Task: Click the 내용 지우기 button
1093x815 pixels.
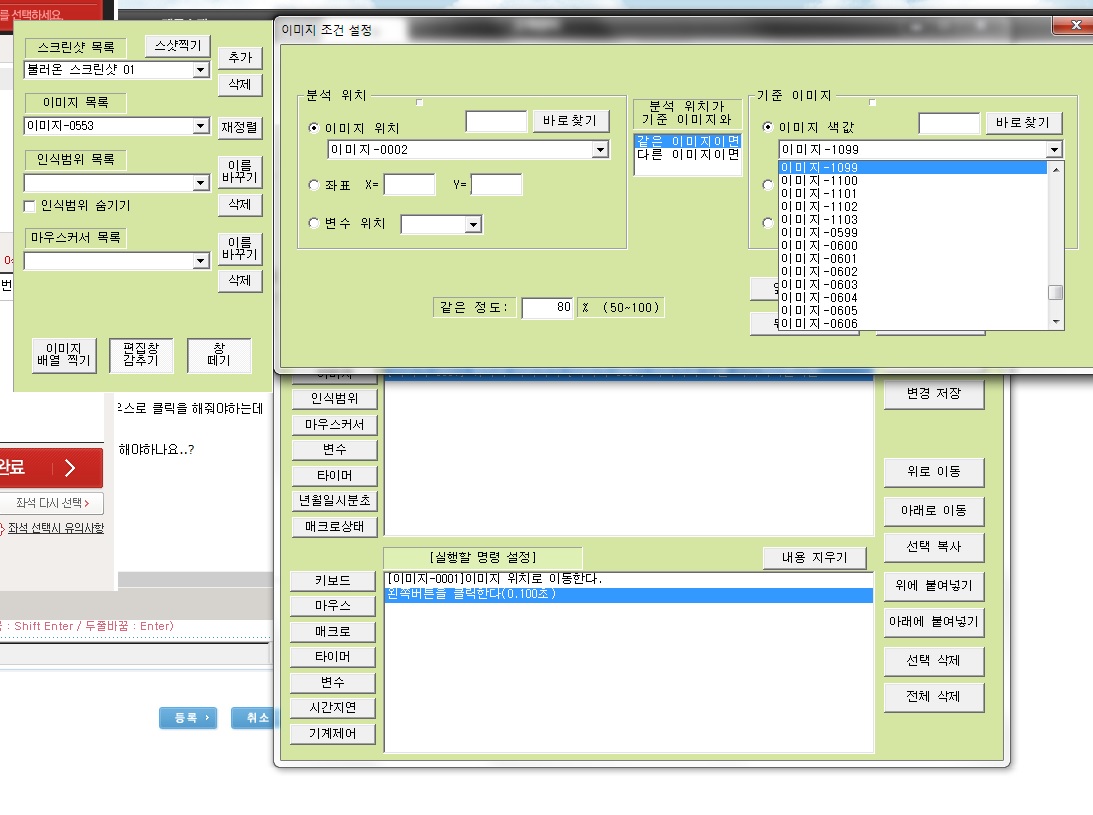Action: tap(814, 557)
